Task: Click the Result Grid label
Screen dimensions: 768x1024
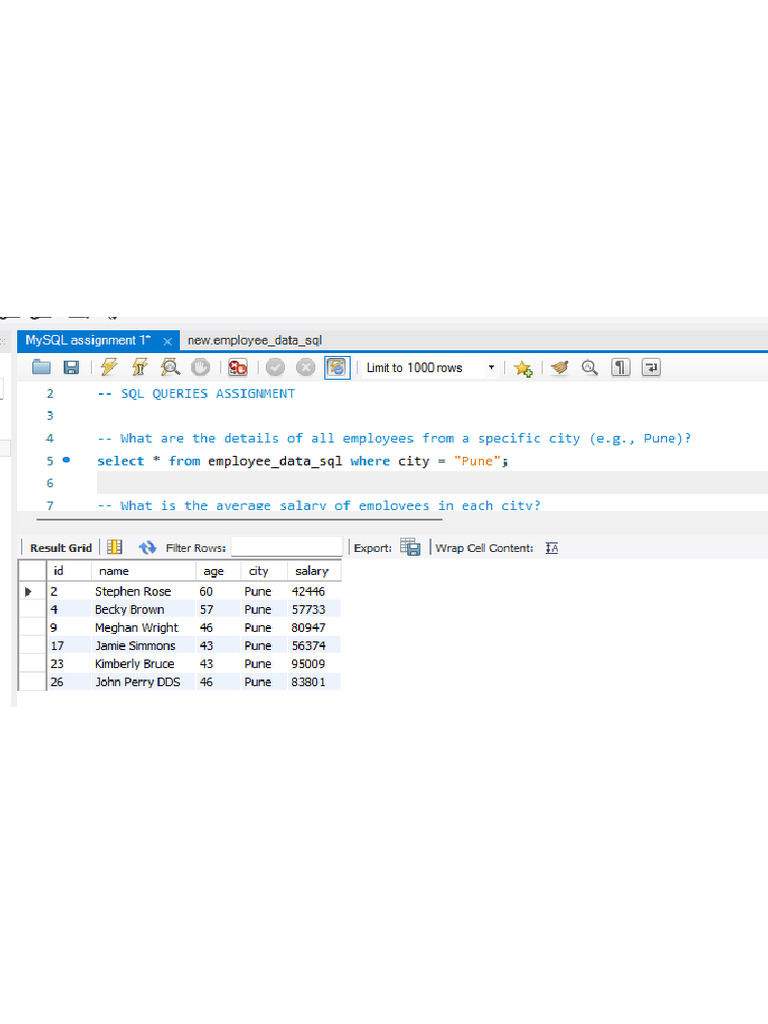Action: point(61,548)
